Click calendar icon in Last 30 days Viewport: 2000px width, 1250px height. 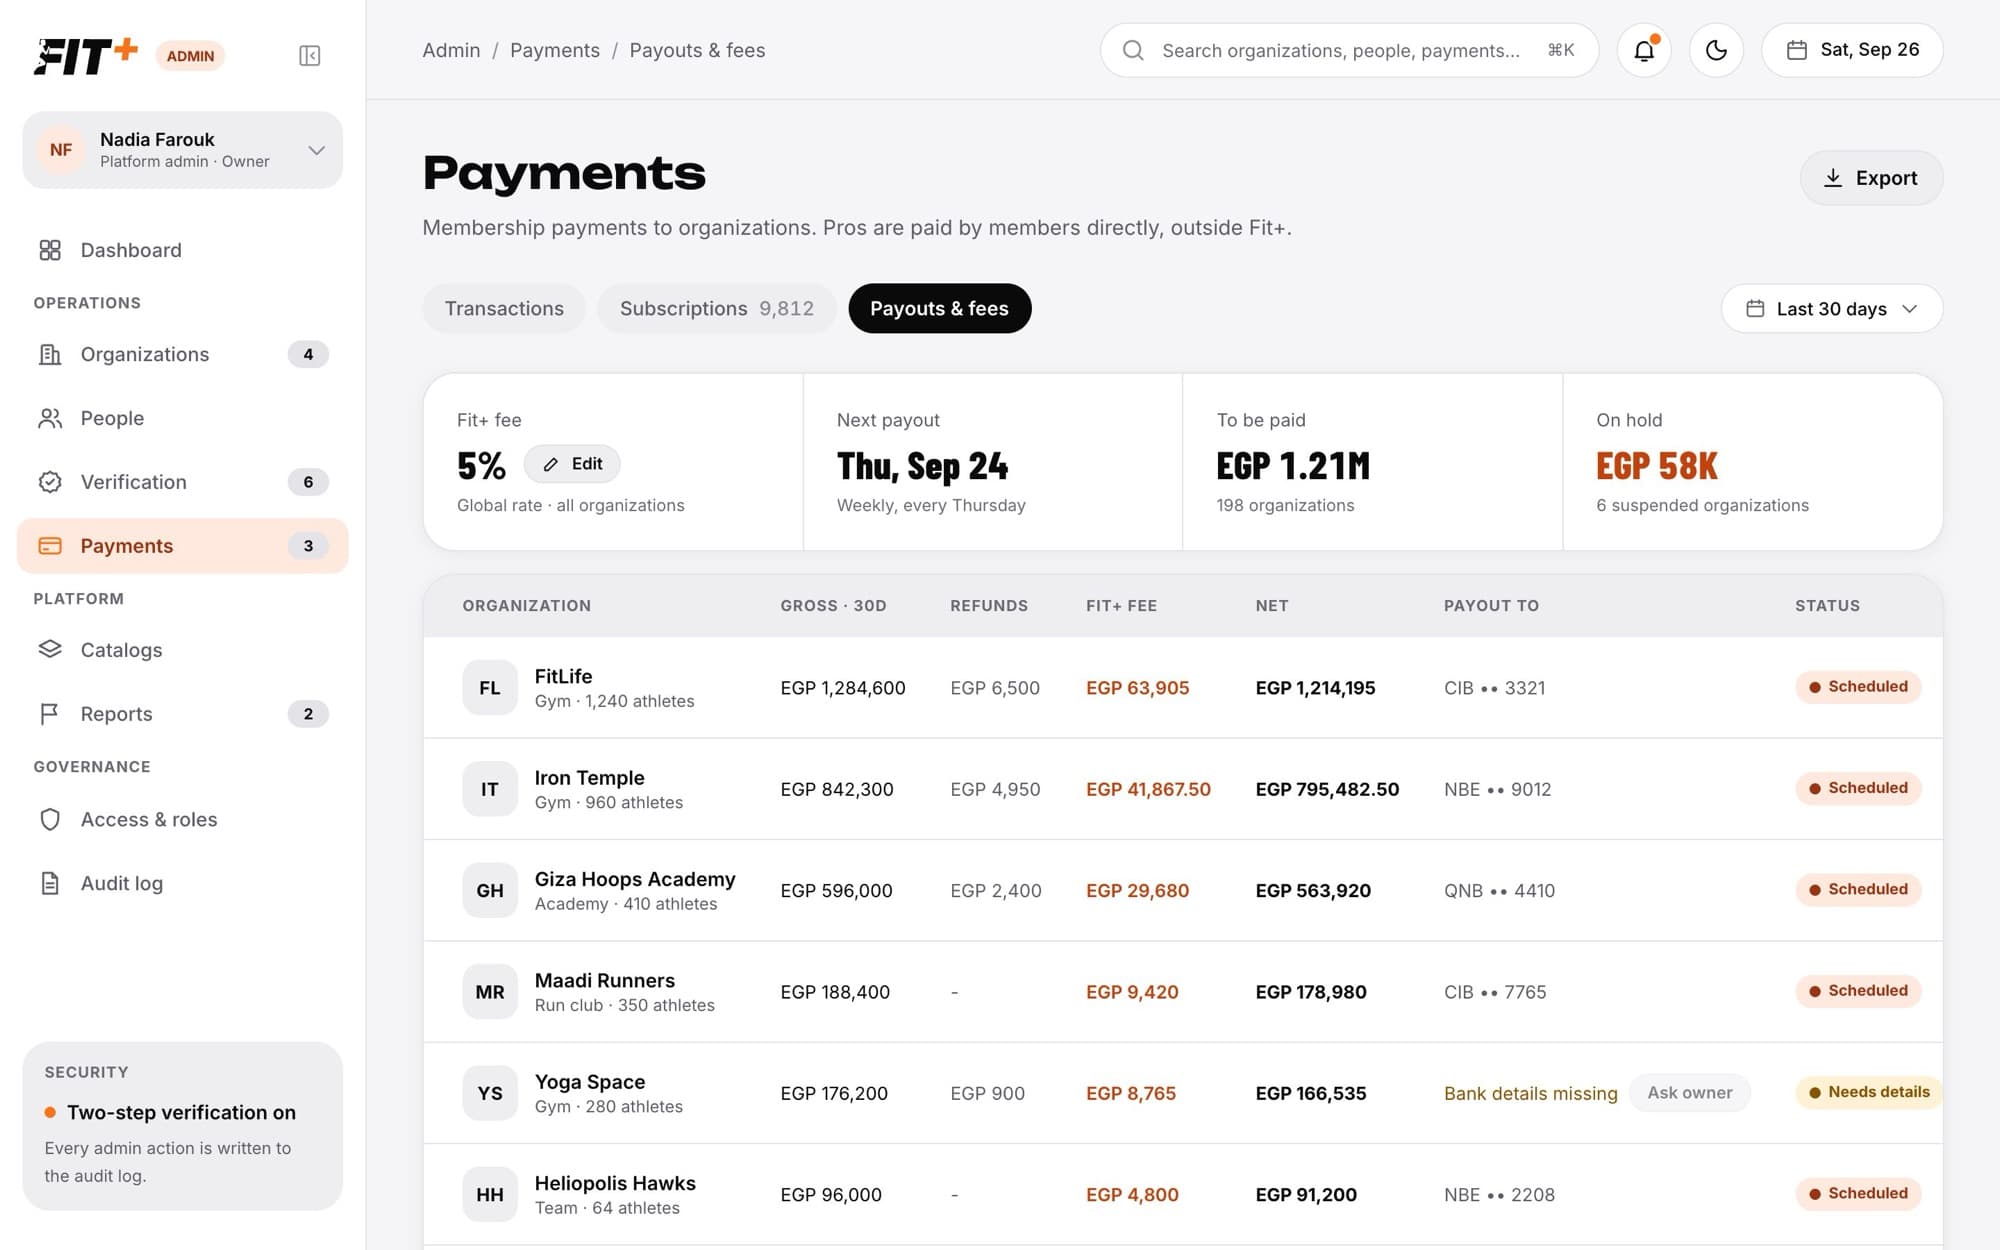(x=1755, y=309)
